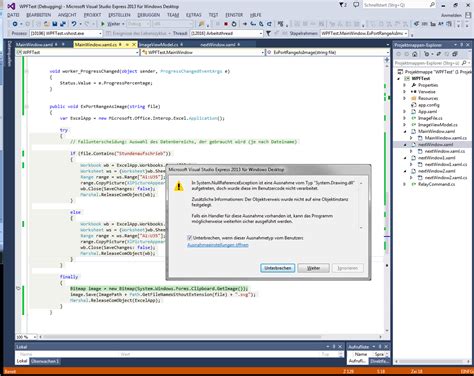Click the Restart debugging icon

coord(234,24)
